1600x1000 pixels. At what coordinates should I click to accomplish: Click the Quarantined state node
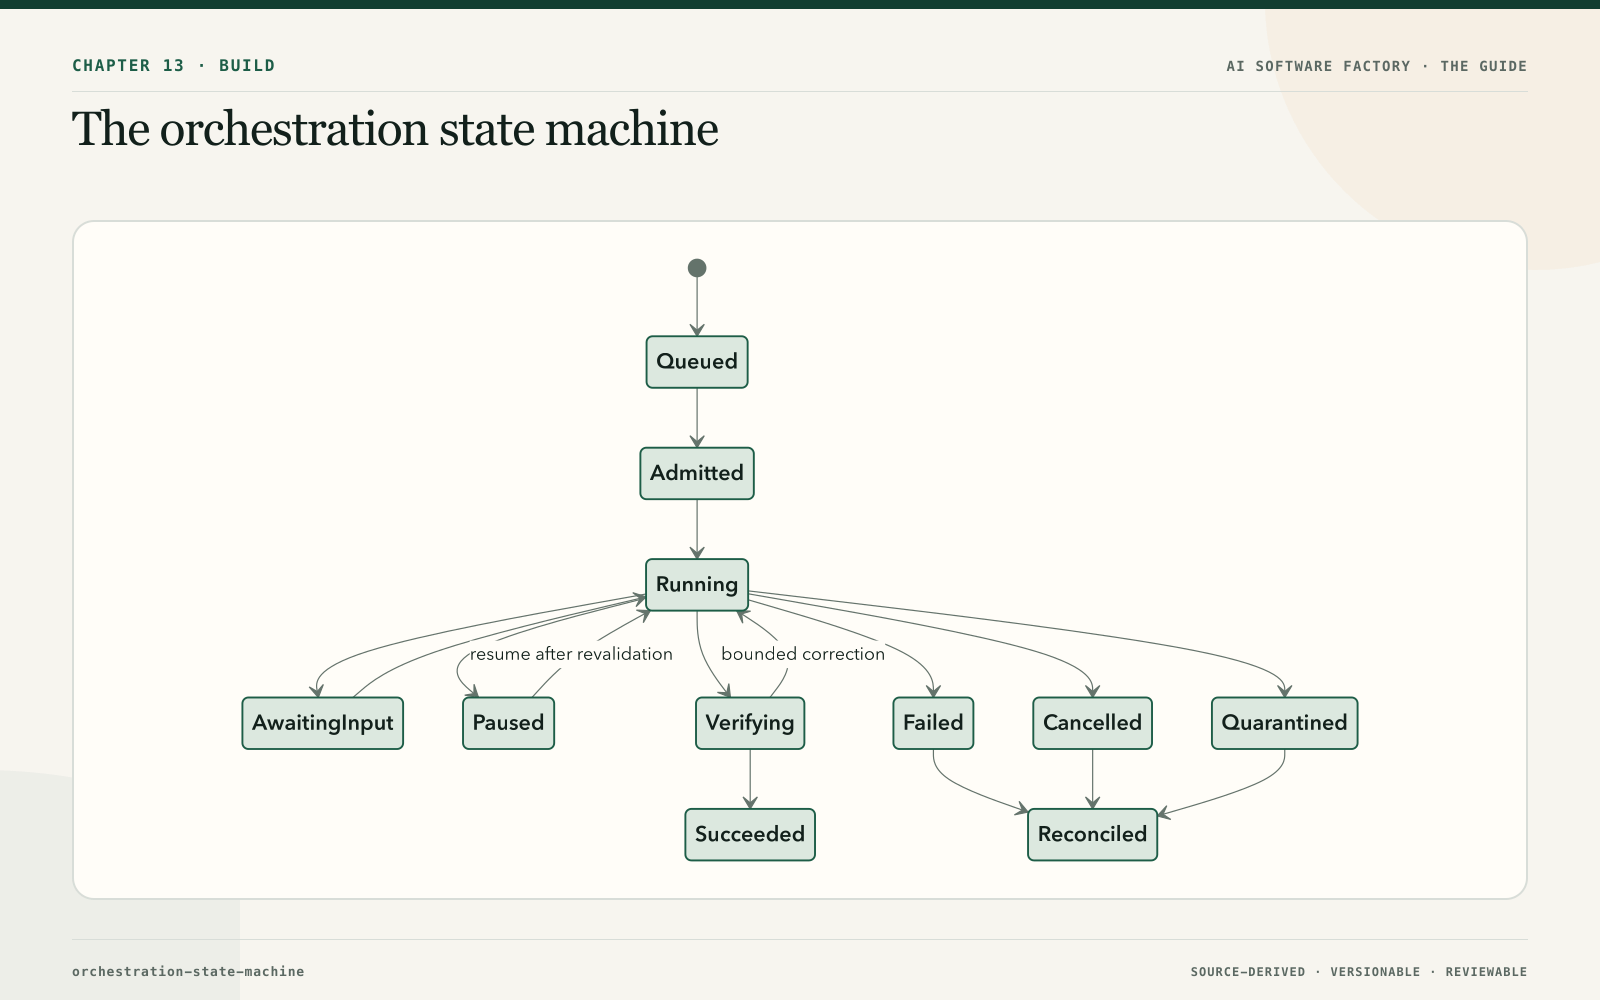click(x=1284, y=723)
